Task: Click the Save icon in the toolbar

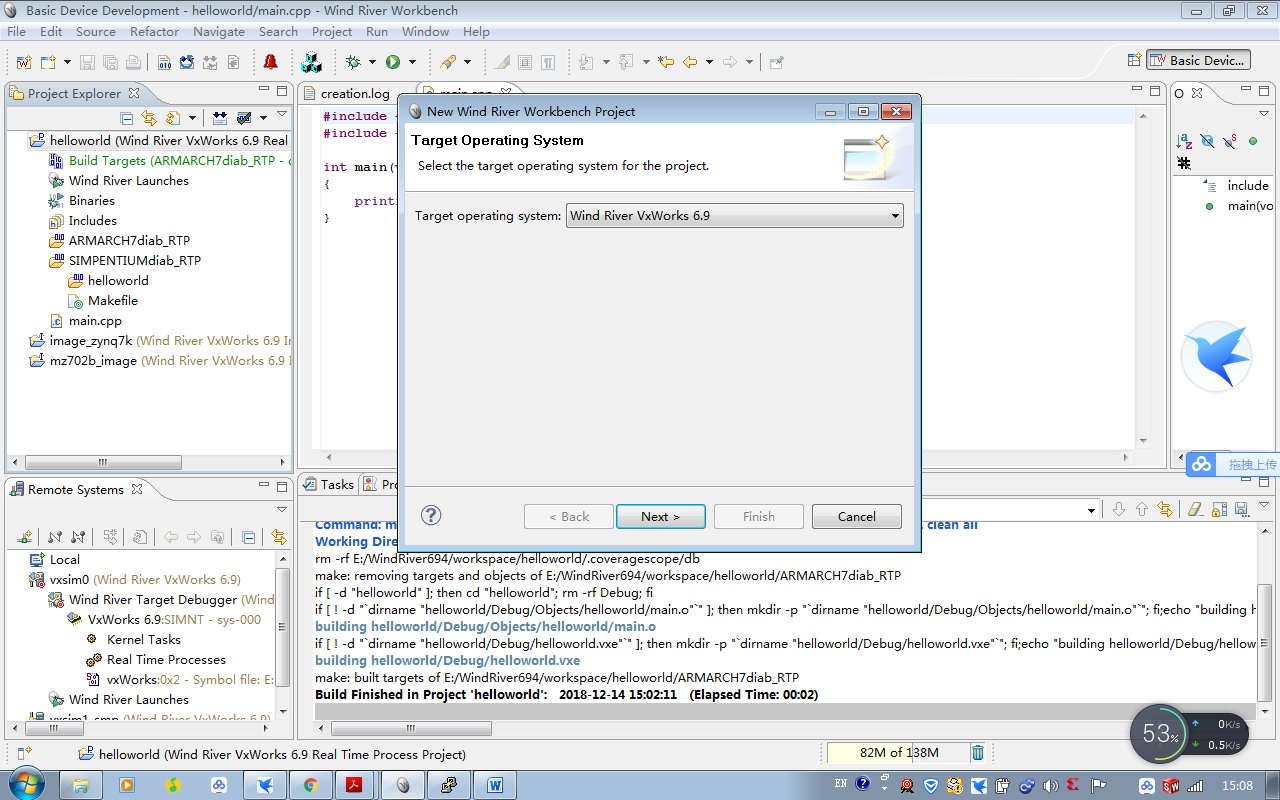Action: (x=87, y=61)
